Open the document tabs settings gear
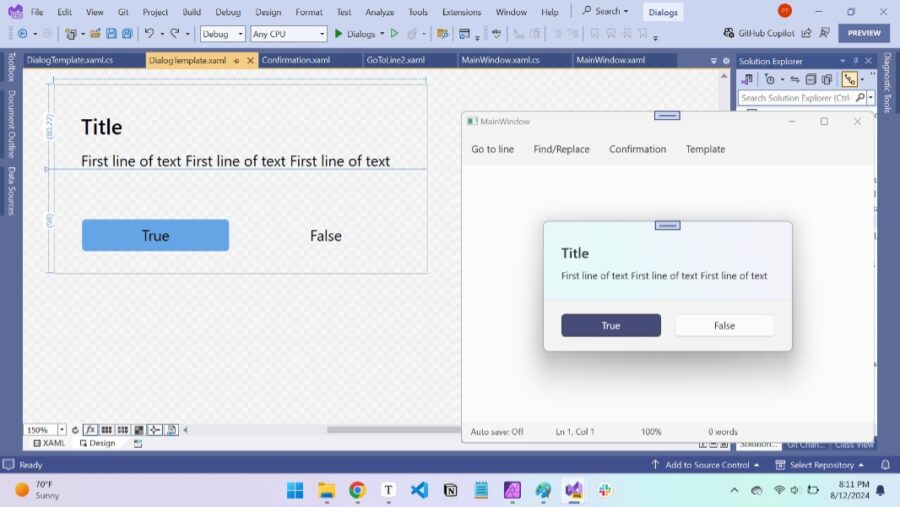 tap(726, 61)
